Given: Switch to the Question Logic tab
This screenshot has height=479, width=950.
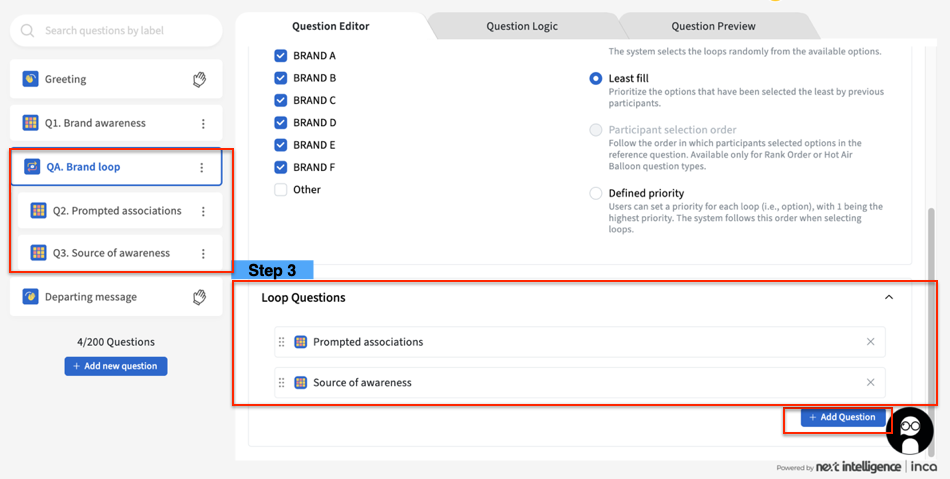Looking at the screenshot, I should click(x=522, y=26).
